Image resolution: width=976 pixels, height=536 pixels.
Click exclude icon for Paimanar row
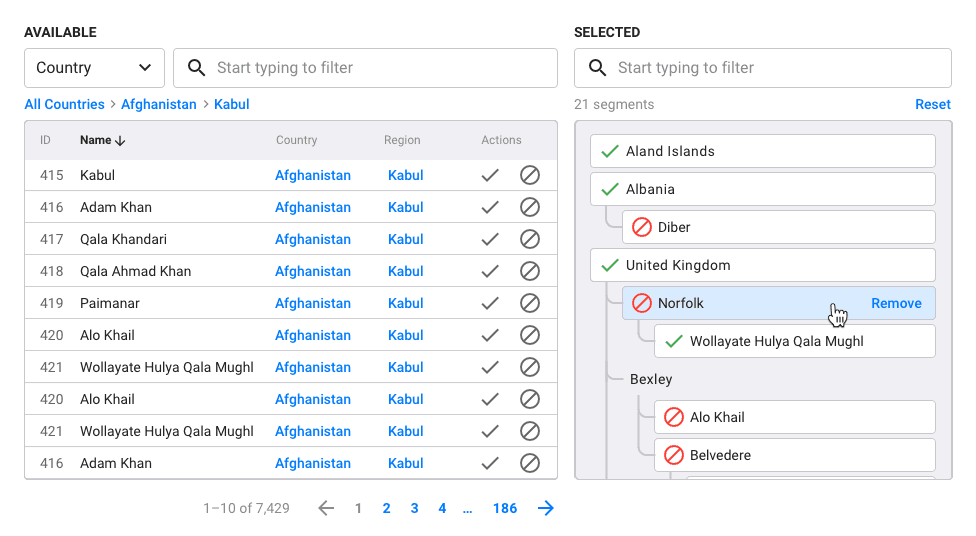[x=530, y=303]
